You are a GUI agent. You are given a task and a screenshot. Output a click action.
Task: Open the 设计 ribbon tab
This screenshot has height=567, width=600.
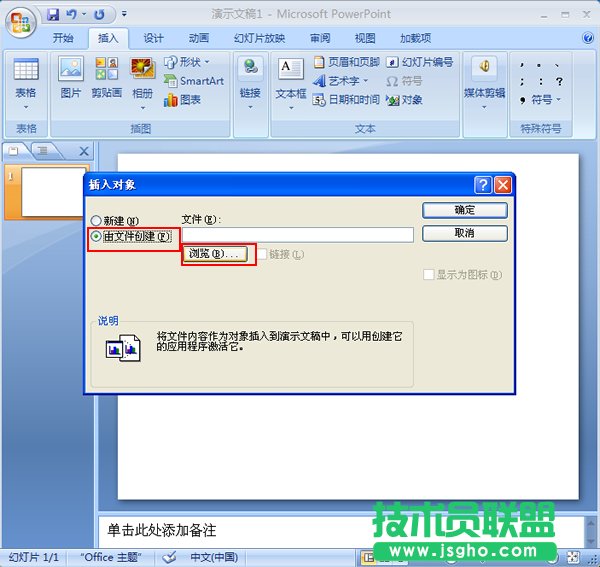point(153,38)
